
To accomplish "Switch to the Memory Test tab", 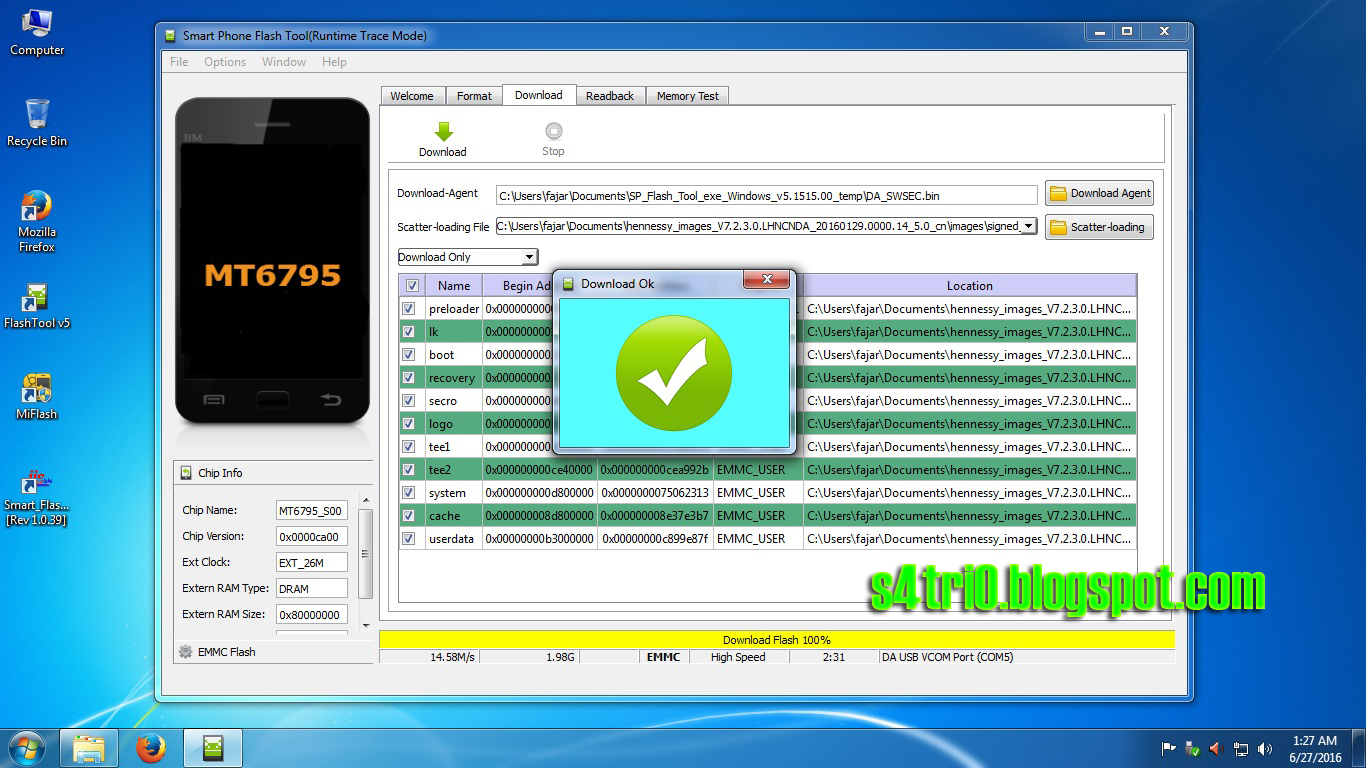I will click(688, 96).
